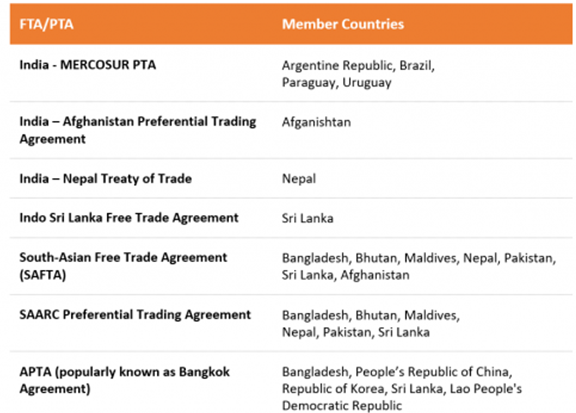This screenshot has width=576, height=413.
Task: Click Indo Sri Lanka Free Trade Agreement
Action: pos(129,218)
